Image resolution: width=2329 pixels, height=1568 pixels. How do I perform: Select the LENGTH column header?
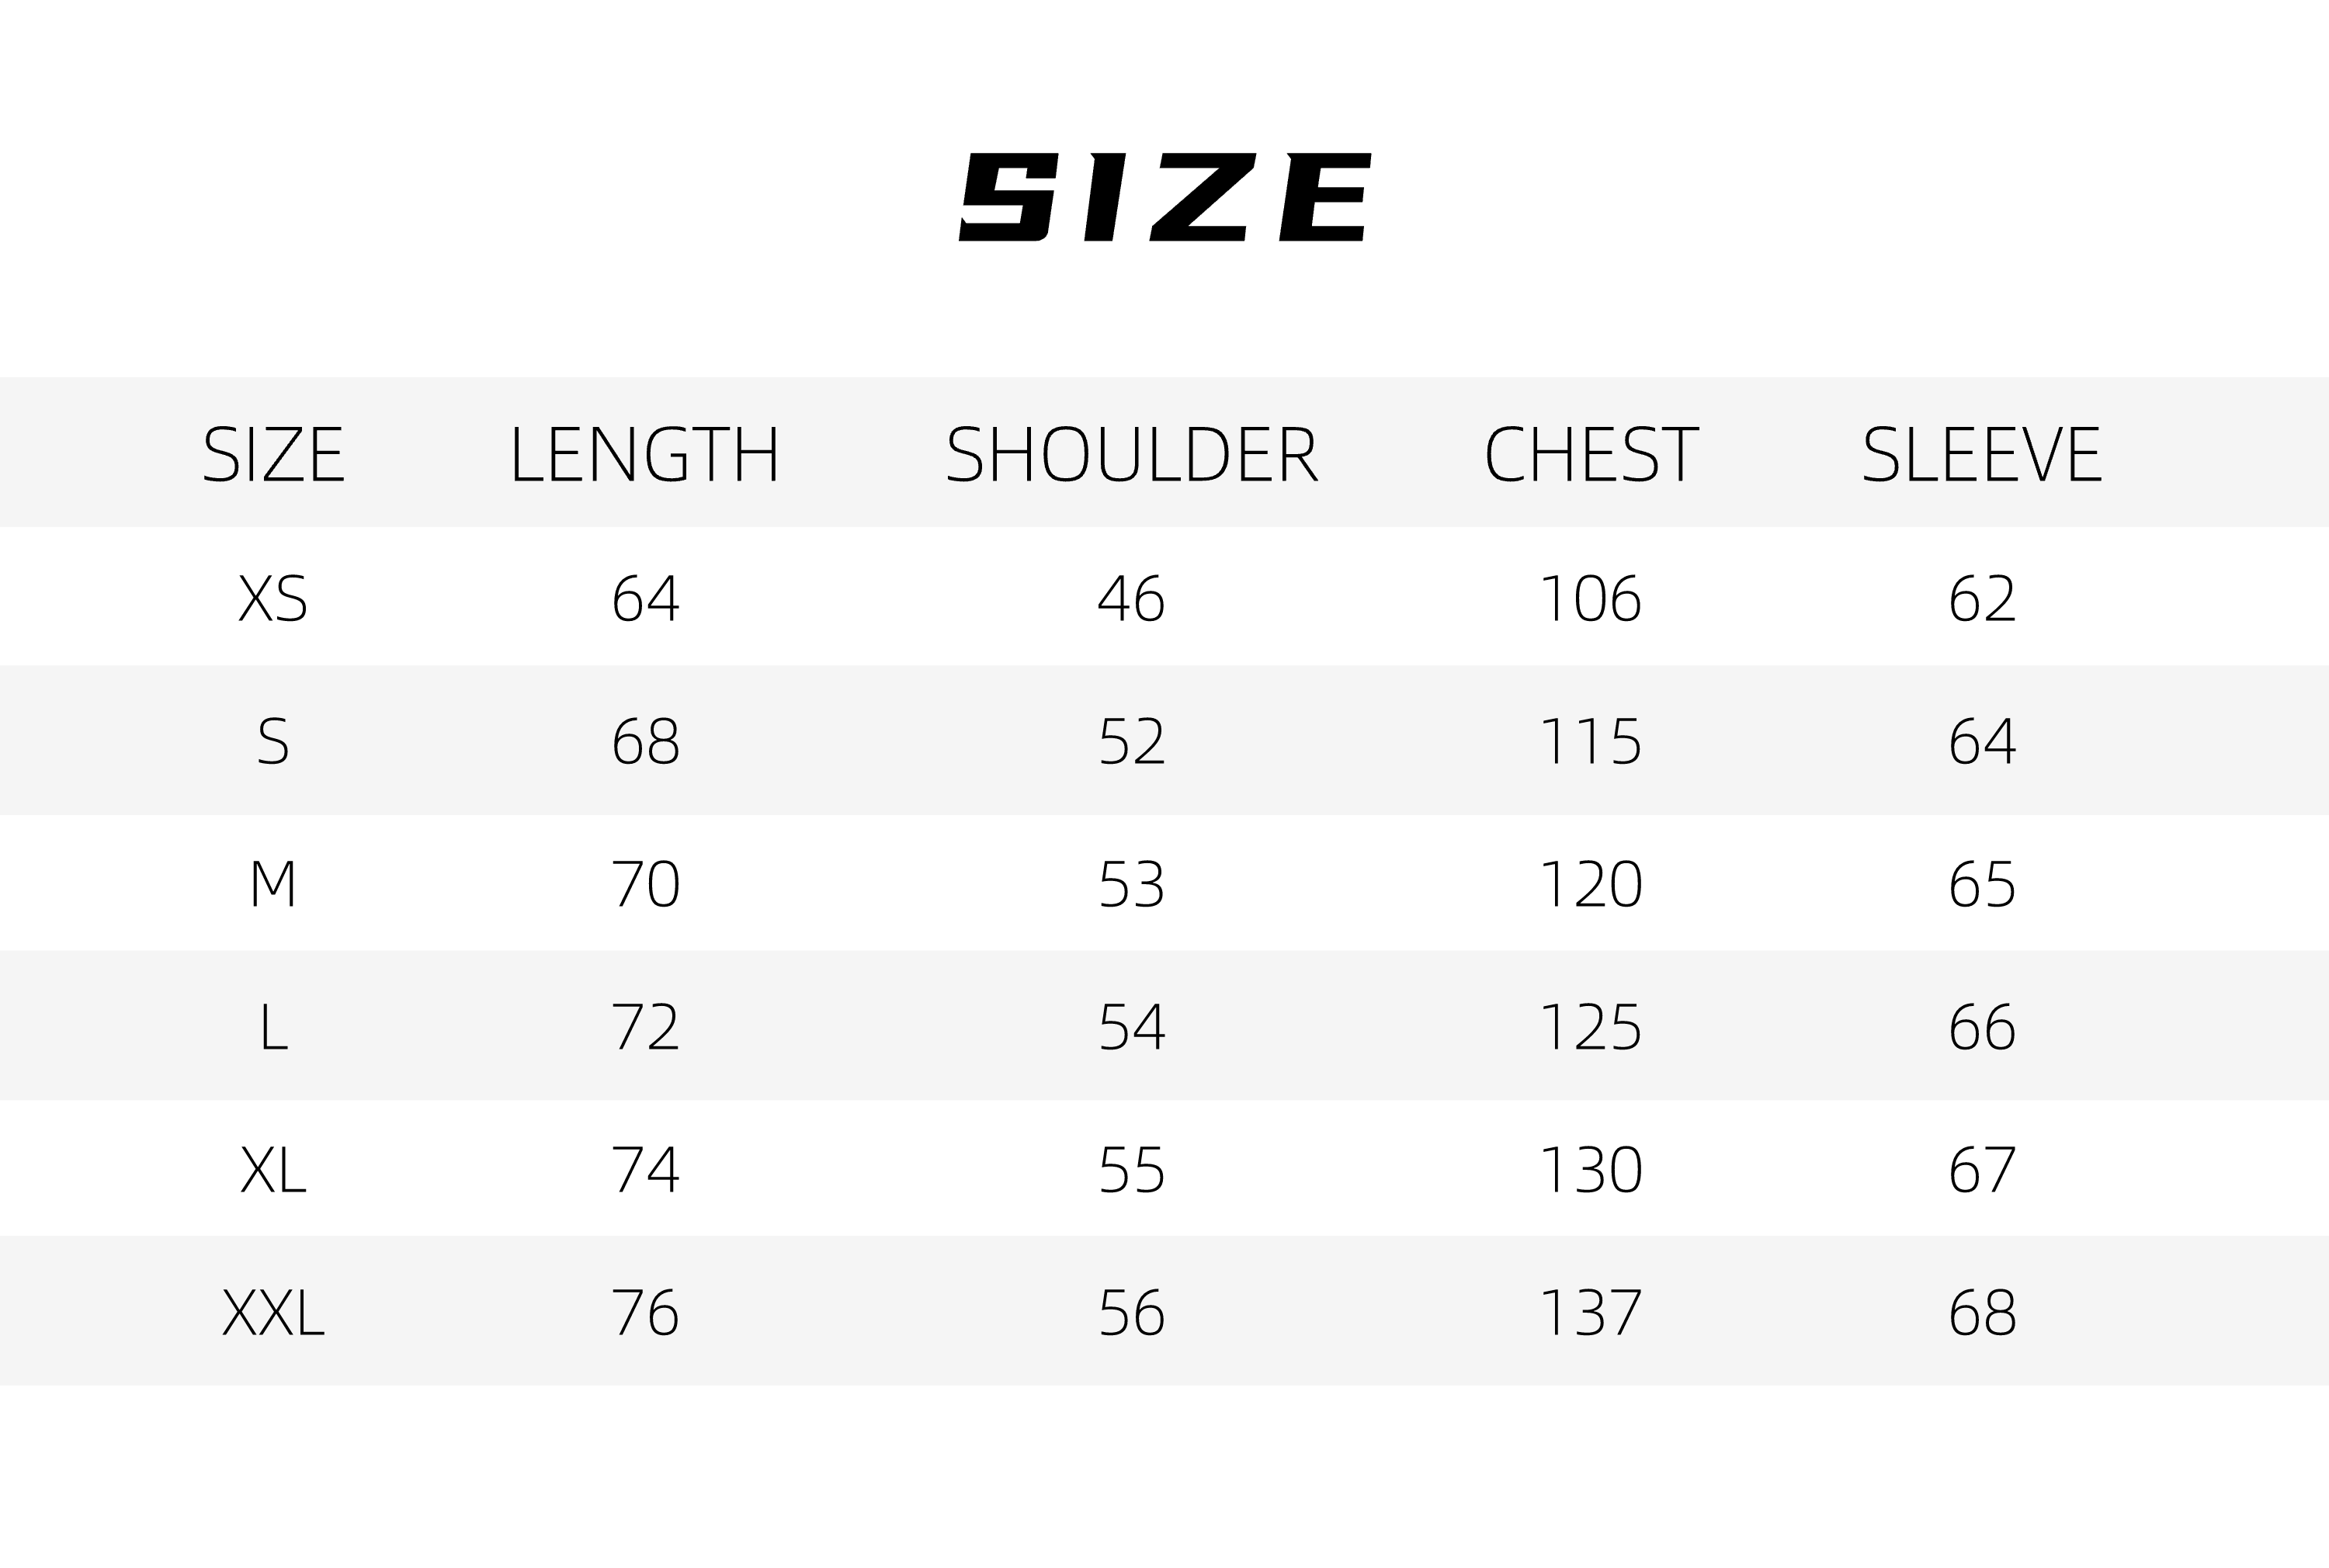click(x=645, y=454)
